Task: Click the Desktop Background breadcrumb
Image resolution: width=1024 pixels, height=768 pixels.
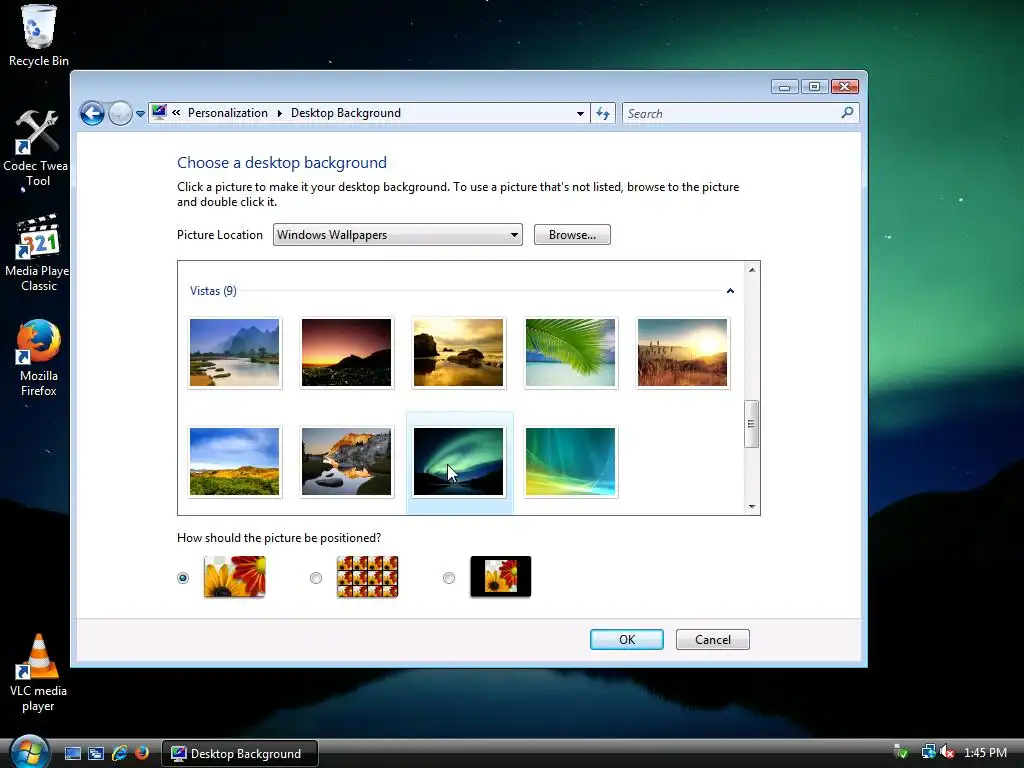Action: coord(345,113)
